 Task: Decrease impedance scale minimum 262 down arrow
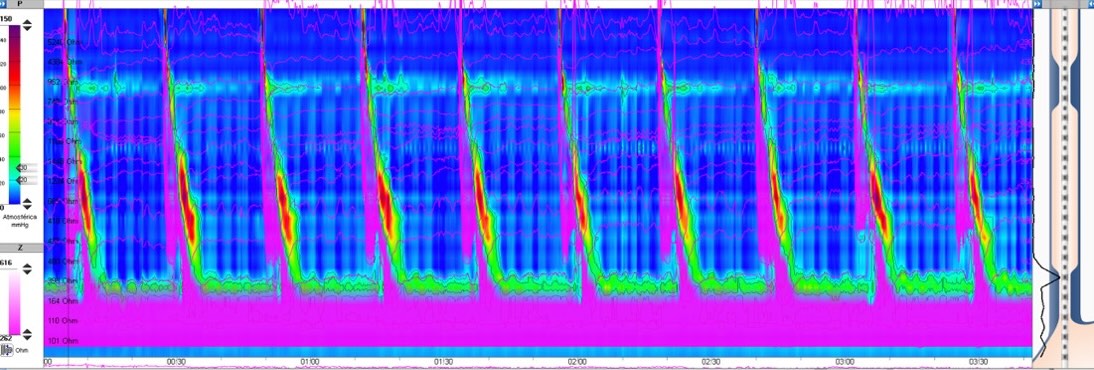pyautogui.click(x=27, y=338)
